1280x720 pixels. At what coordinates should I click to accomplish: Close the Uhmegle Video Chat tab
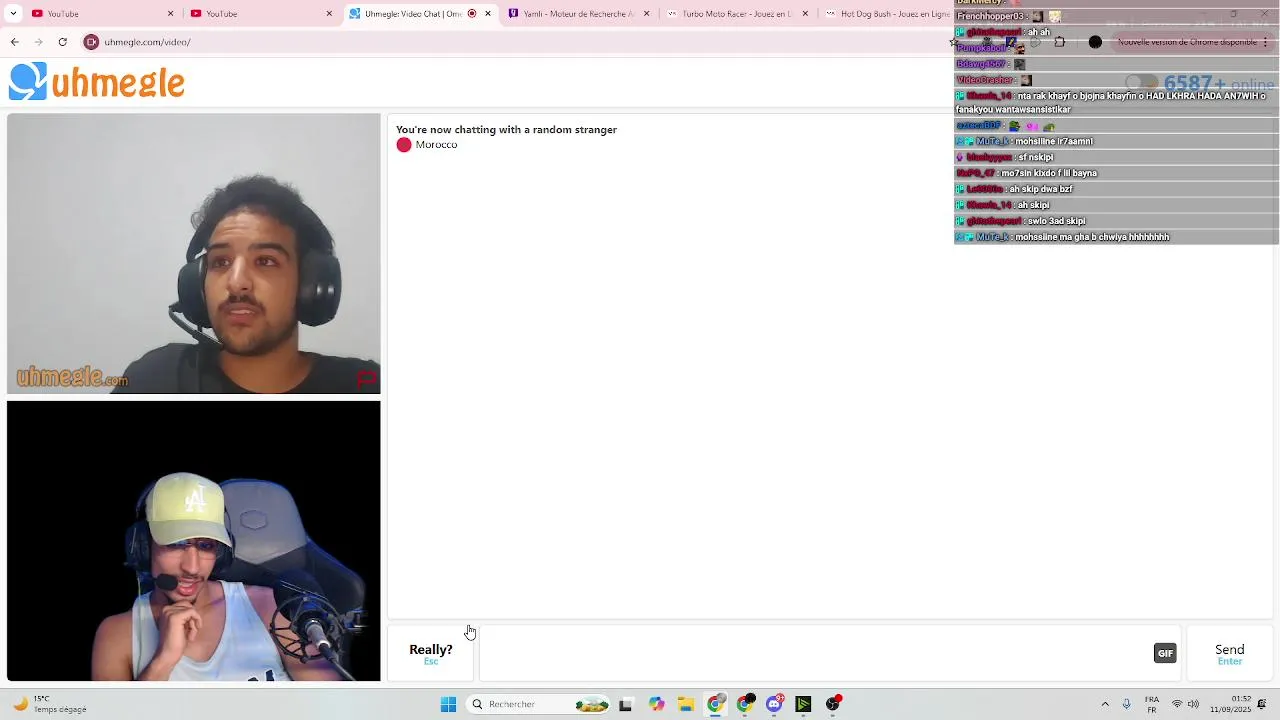point(488,13)
